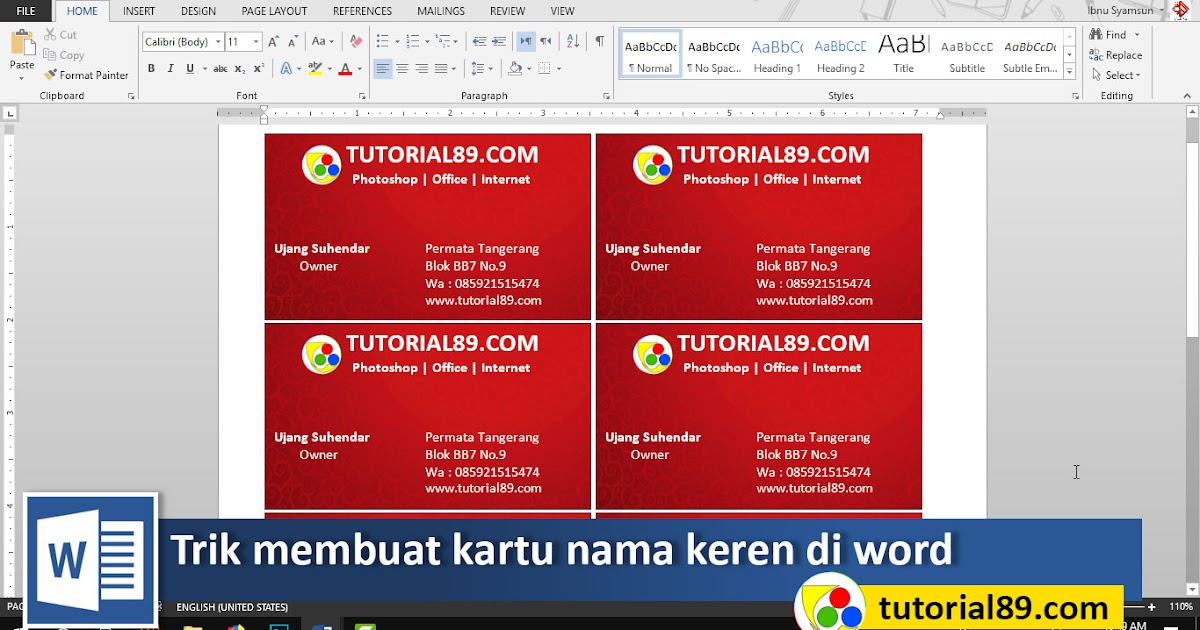The width and height of the screenshot is (1200, 630).
Task: Apply subscript formatting
Action: [x=240, y=69]
